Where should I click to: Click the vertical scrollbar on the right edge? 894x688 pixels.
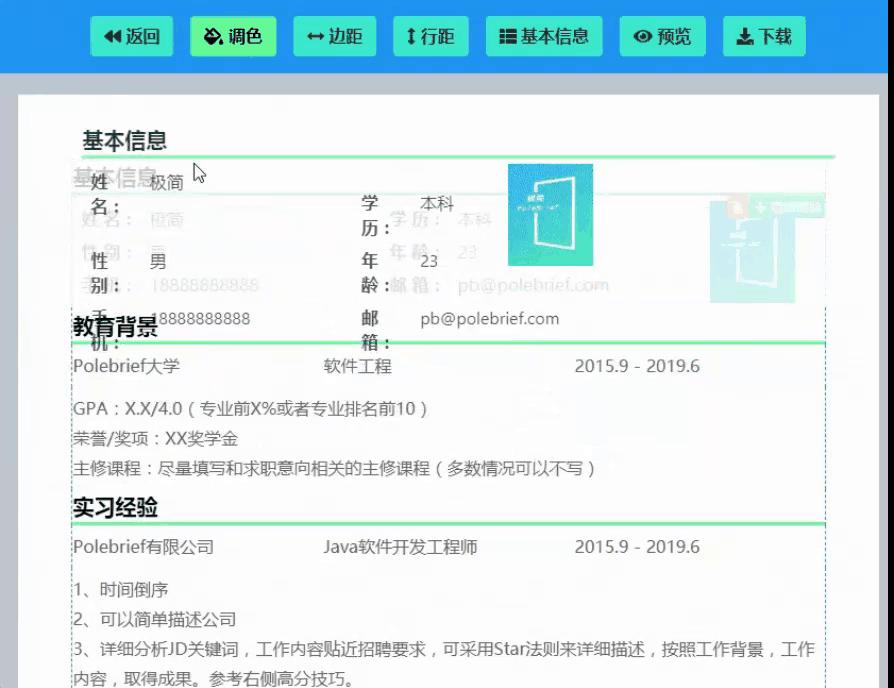pos(884,300)
